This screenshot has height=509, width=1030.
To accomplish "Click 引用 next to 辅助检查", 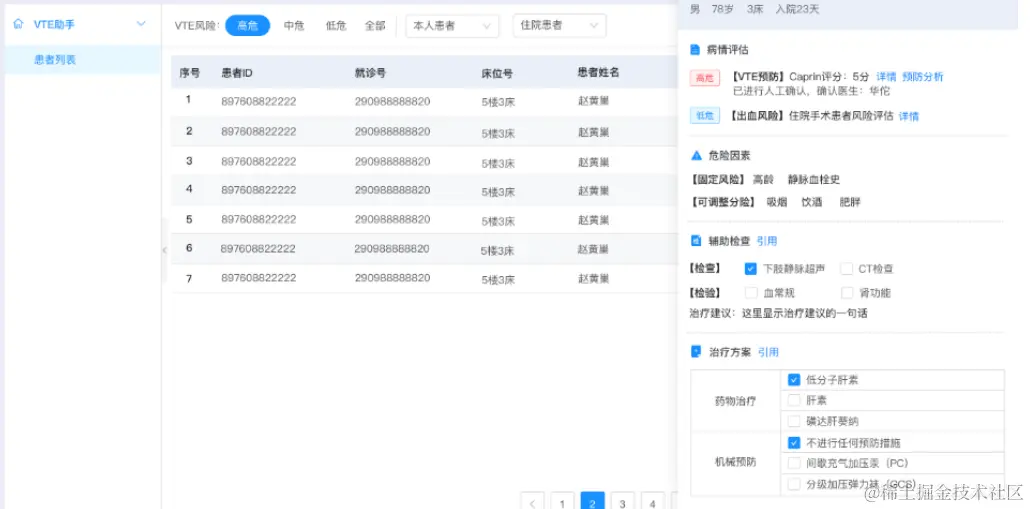I will [x=767, y=241].
